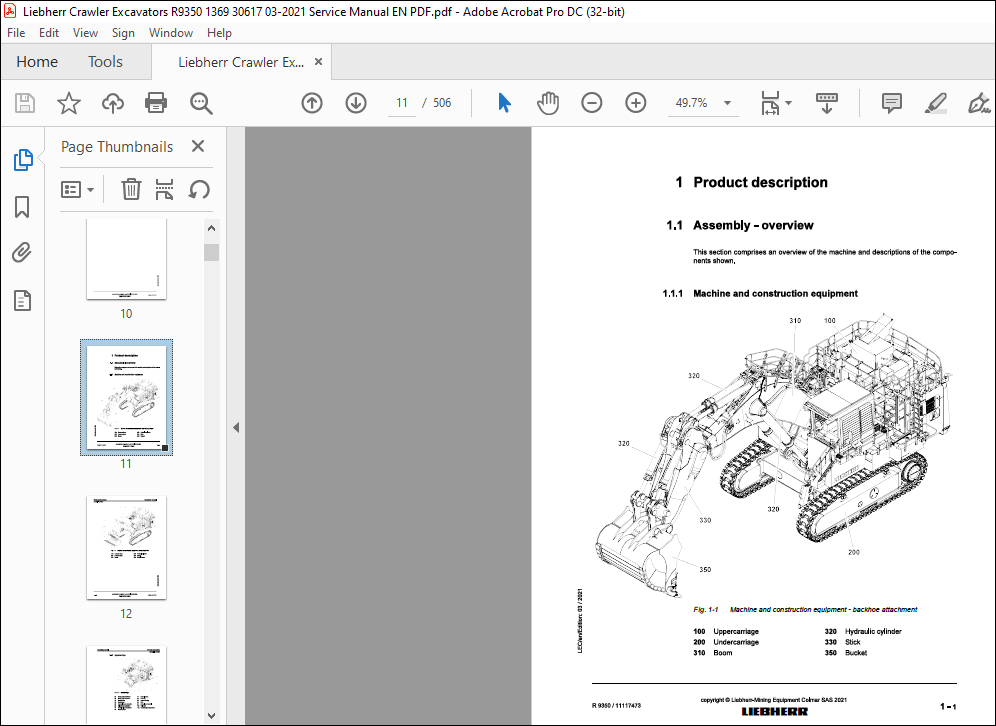This screenshot has width=996, height=726.
Task: Select the highlighter pen tool
Action: pyautogui.click(x=936, y=103)
